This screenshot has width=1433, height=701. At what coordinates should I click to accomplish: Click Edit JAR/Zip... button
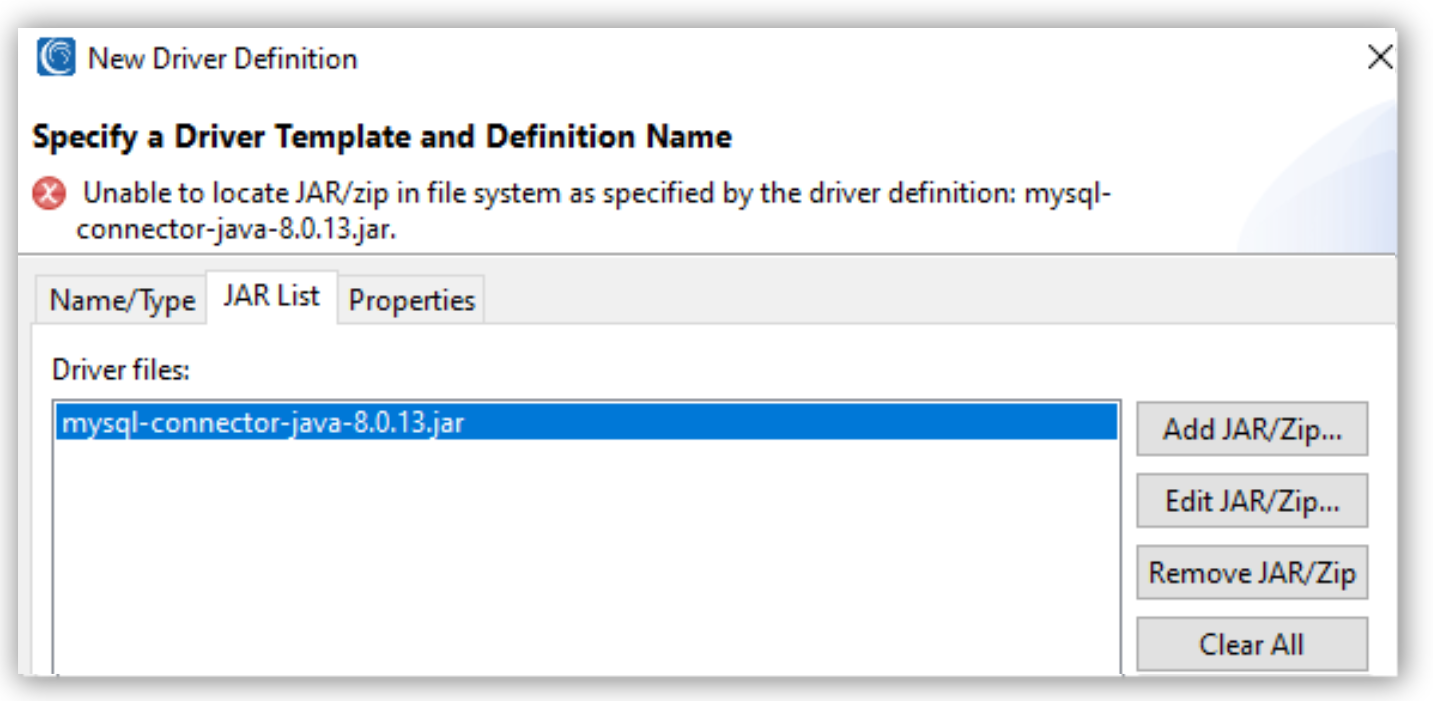coord(1251,501)
